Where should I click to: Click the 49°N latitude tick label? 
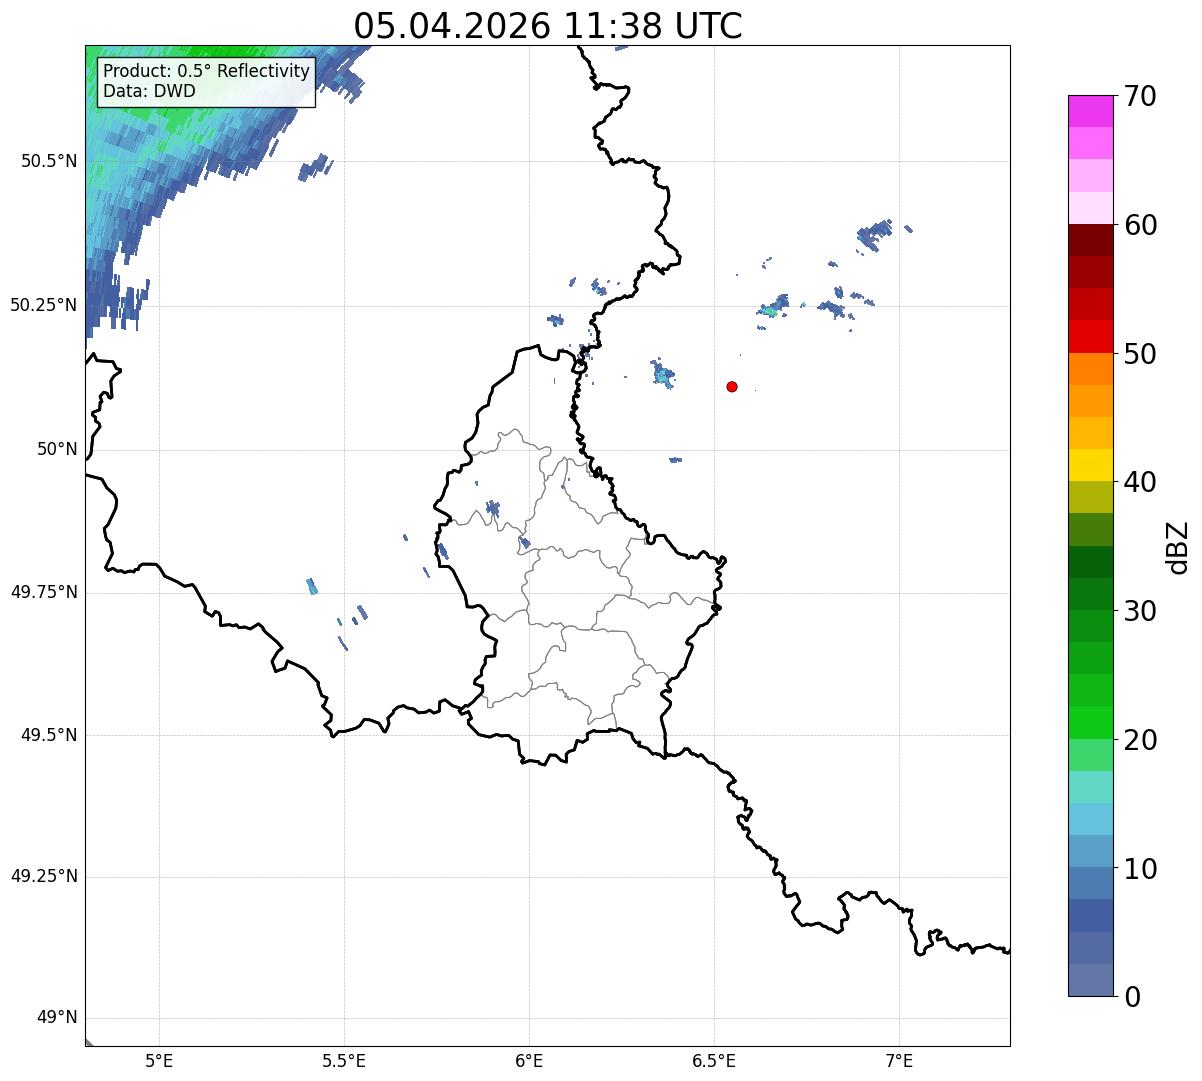point(57,1018)
